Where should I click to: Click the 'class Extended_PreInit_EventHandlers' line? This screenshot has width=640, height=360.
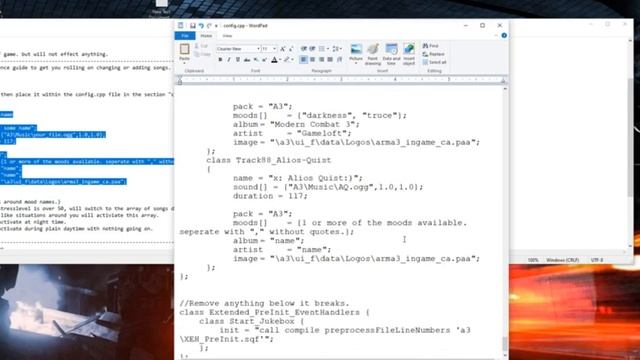coord(274,312)
